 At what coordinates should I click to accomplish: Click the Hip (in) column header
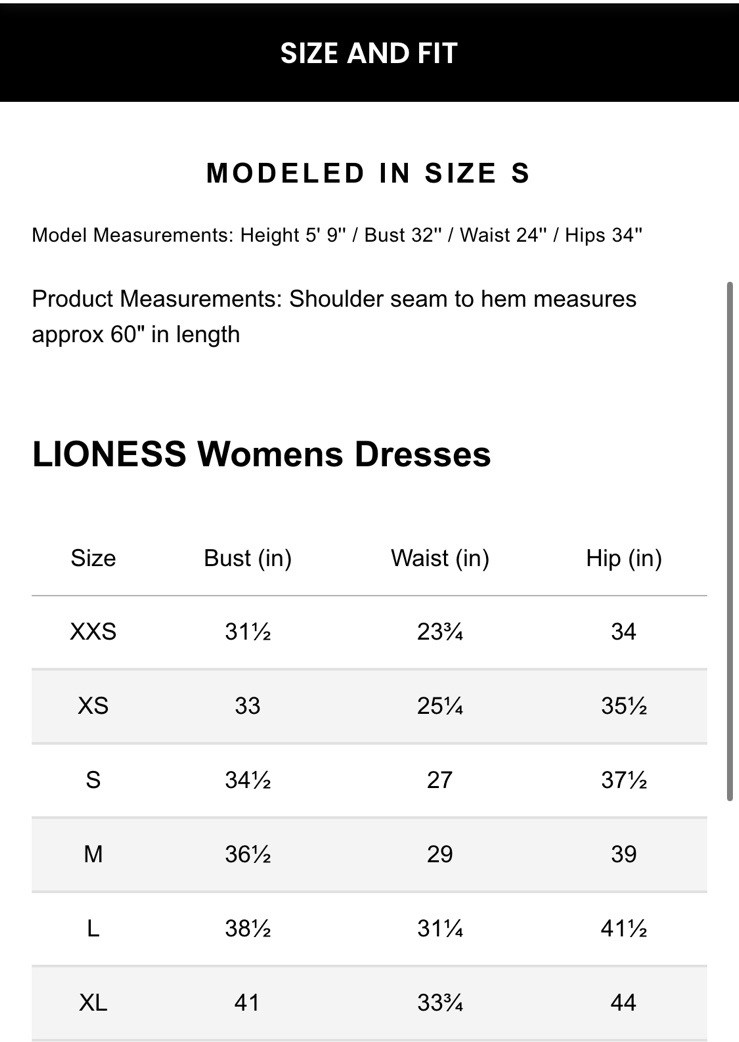click(x=623, y=558)
